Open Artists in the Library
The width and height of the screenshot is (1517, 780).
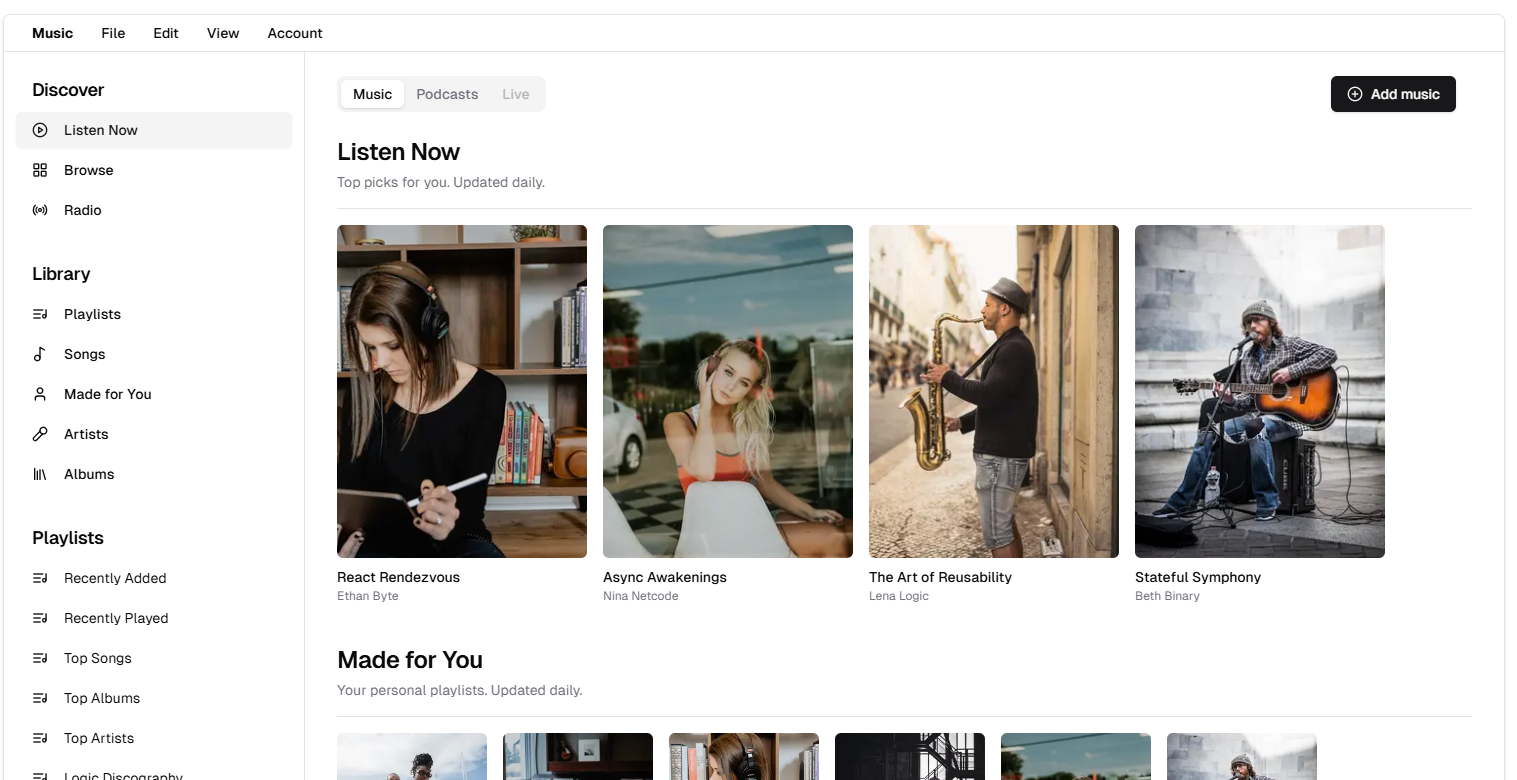click(x=154, y=434)
